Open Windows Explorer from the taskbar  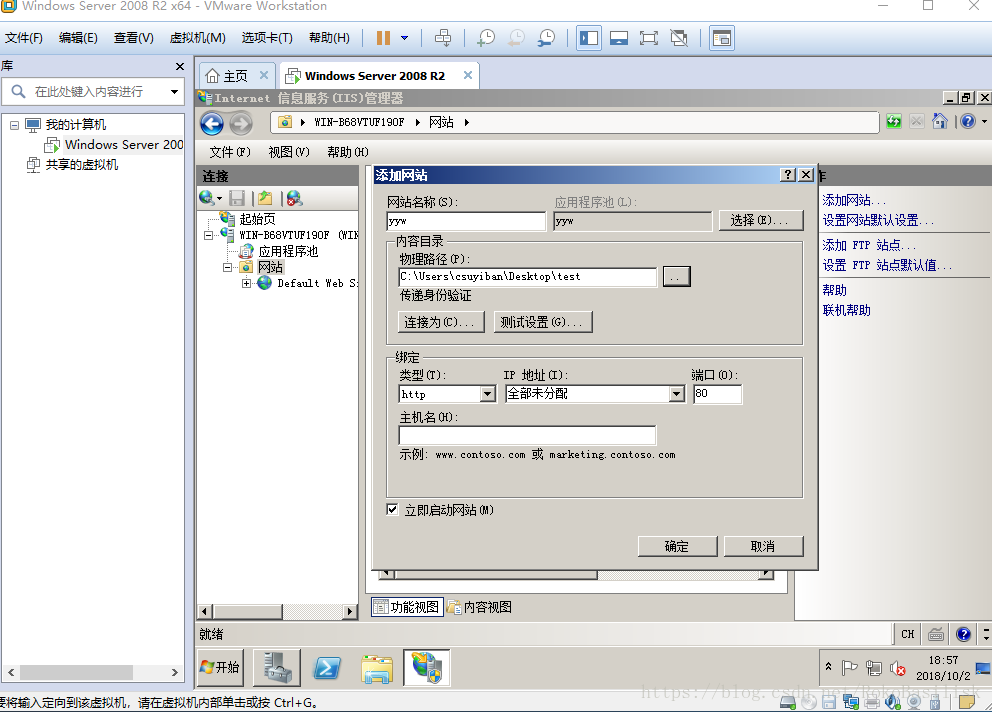pyautogui.click(x=377, y=668)
